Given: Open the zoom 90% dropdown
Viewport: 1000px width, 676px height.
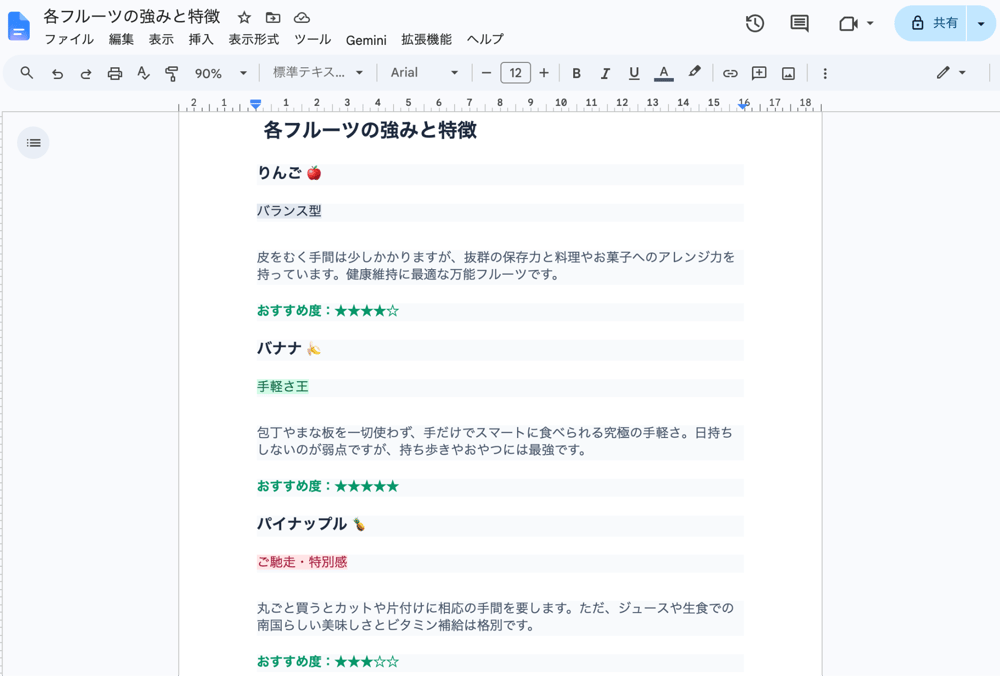Looking at the screenshot, I should [x=220, y=73].
